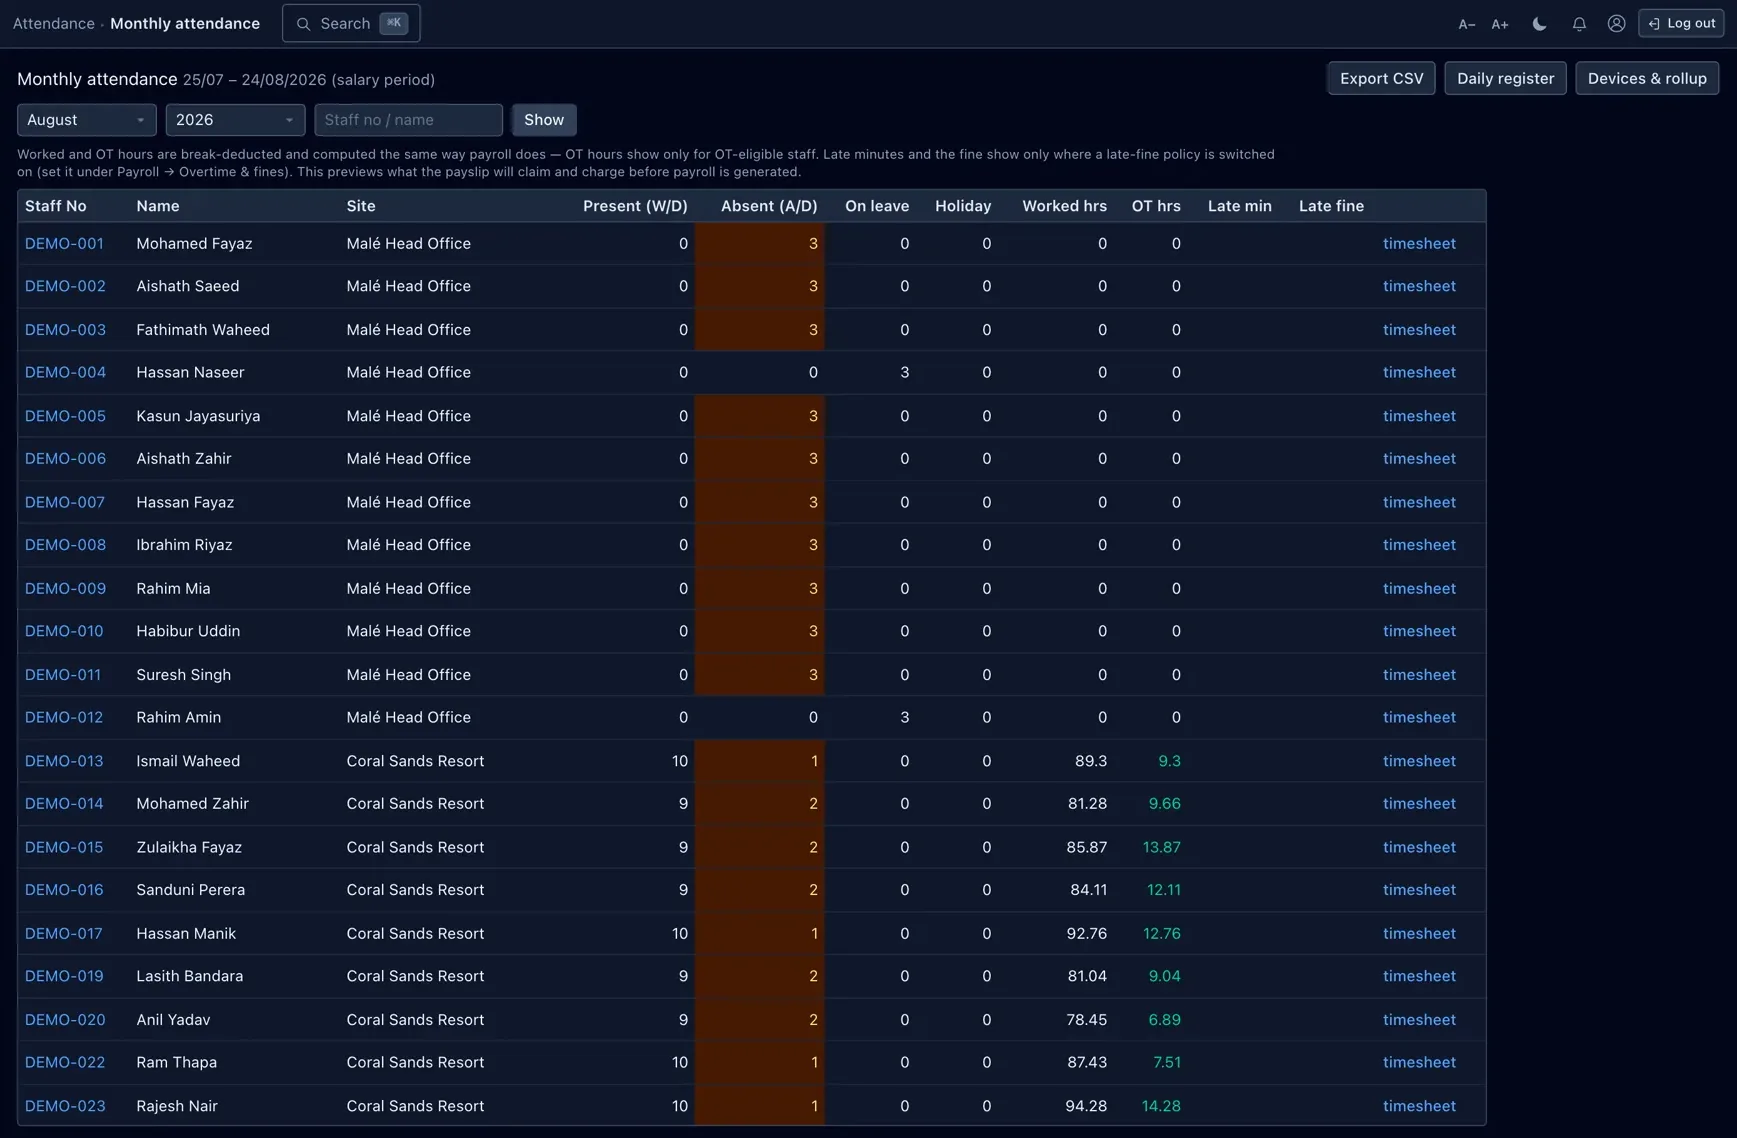Open staff DEMO-002 link
Screen dimensions: 1737x1138
coord(65,286)
